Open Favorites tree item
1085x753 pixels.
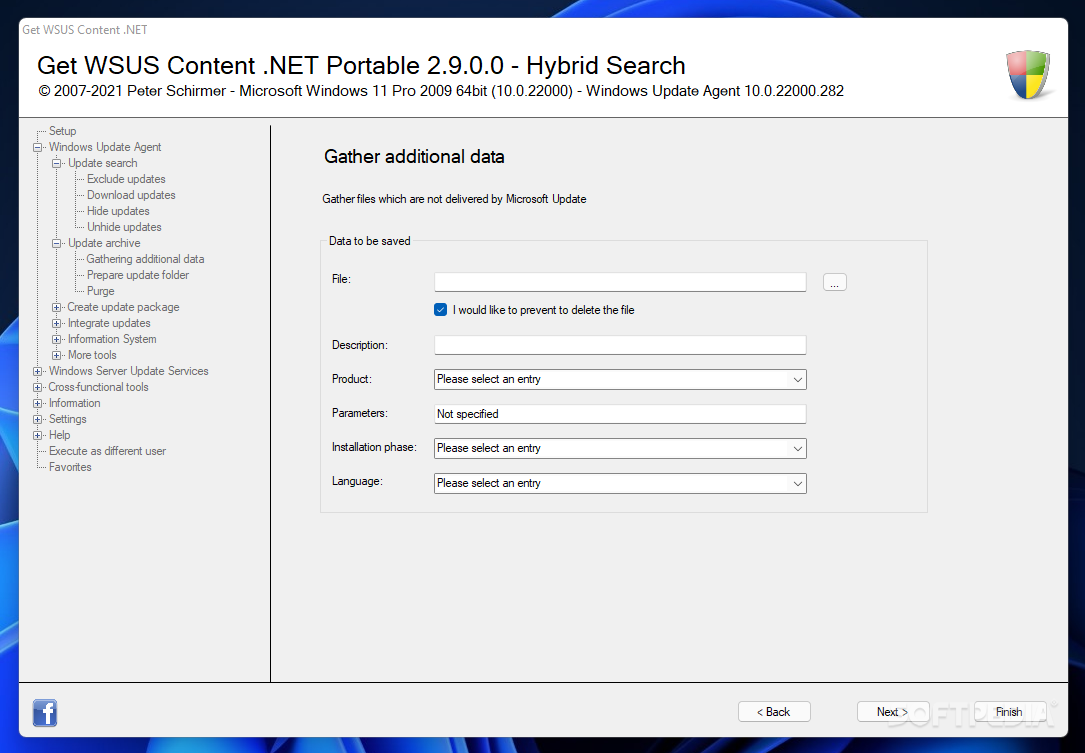[x=70, y=466]
